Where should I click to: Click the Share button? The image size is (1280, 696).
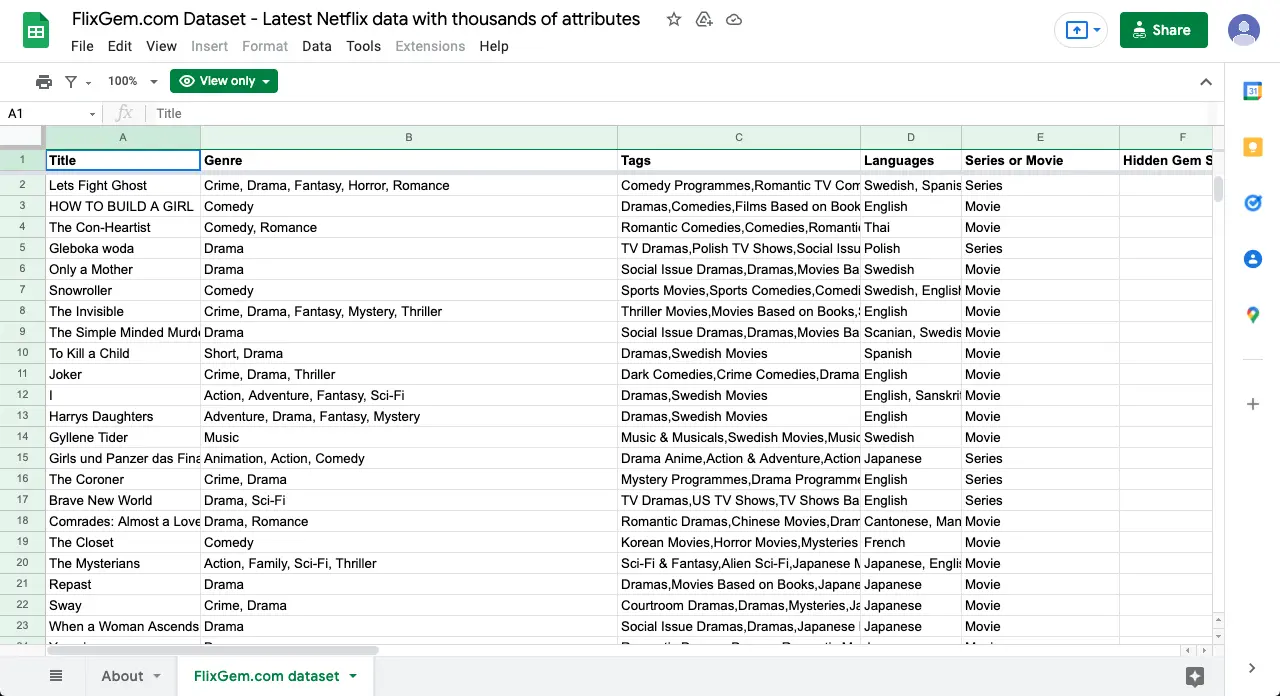[1163, 30]
